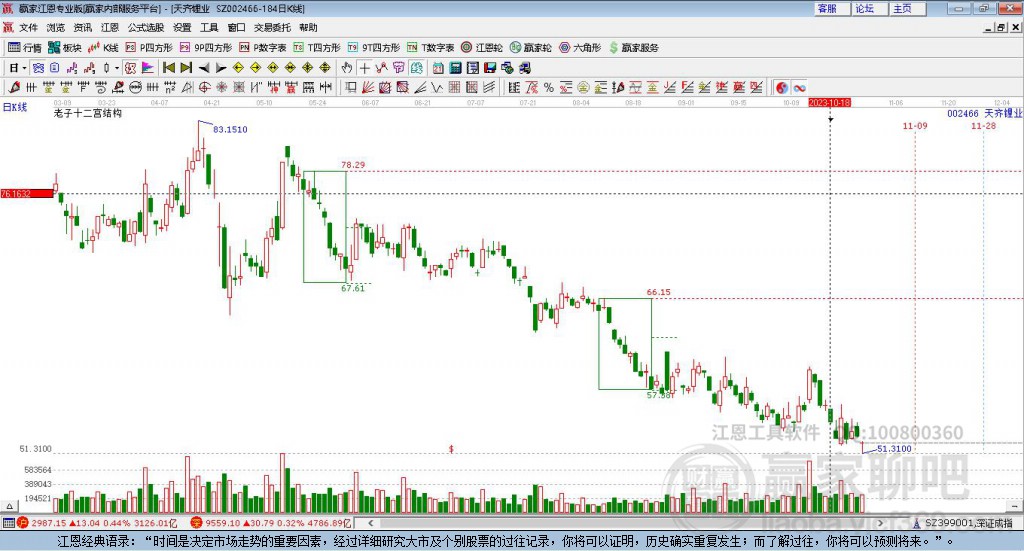Open the 设置 menu
Viewport: 1024px width, 551px height.
[x=182, y=27]
